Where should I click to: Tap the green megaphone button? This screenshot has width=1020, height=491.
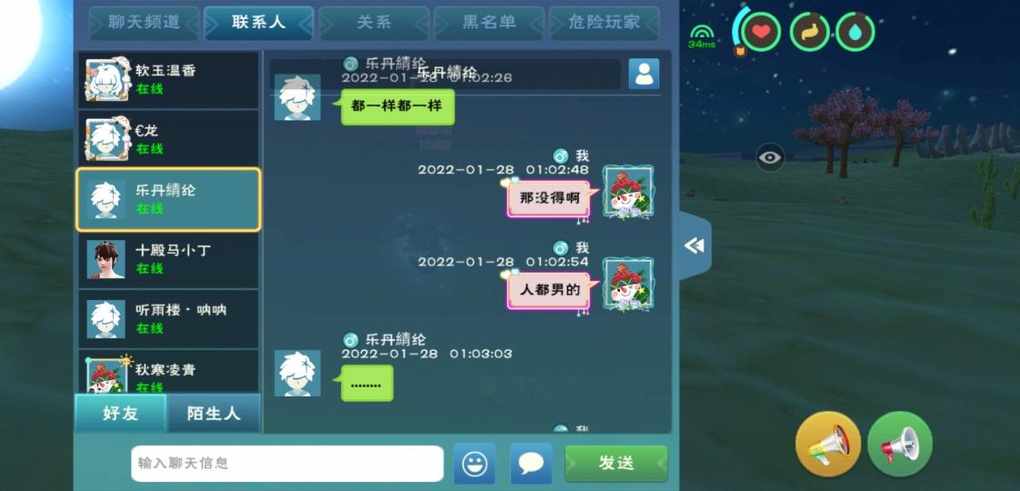coord(900,444)
